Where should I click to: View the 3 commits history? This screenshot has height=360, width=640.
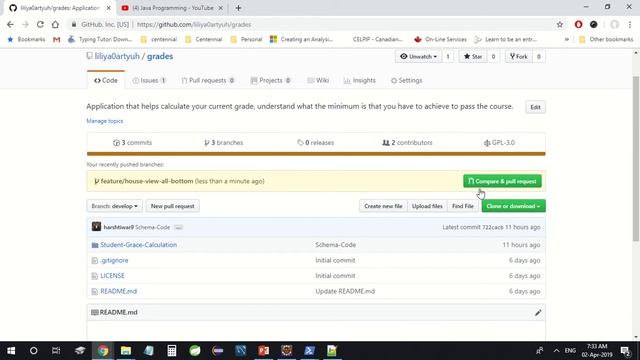tap(133, 142)
